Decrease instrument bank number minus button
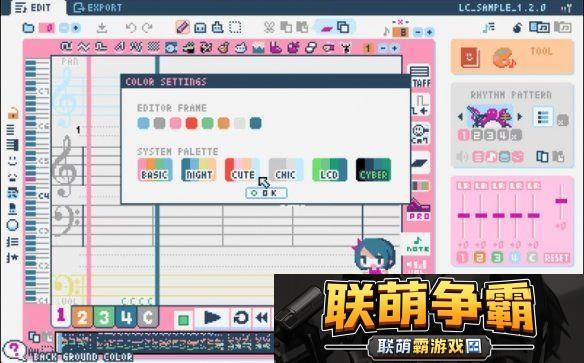Image resolution: width=584 pixels, height=363 pixels. 383,48
